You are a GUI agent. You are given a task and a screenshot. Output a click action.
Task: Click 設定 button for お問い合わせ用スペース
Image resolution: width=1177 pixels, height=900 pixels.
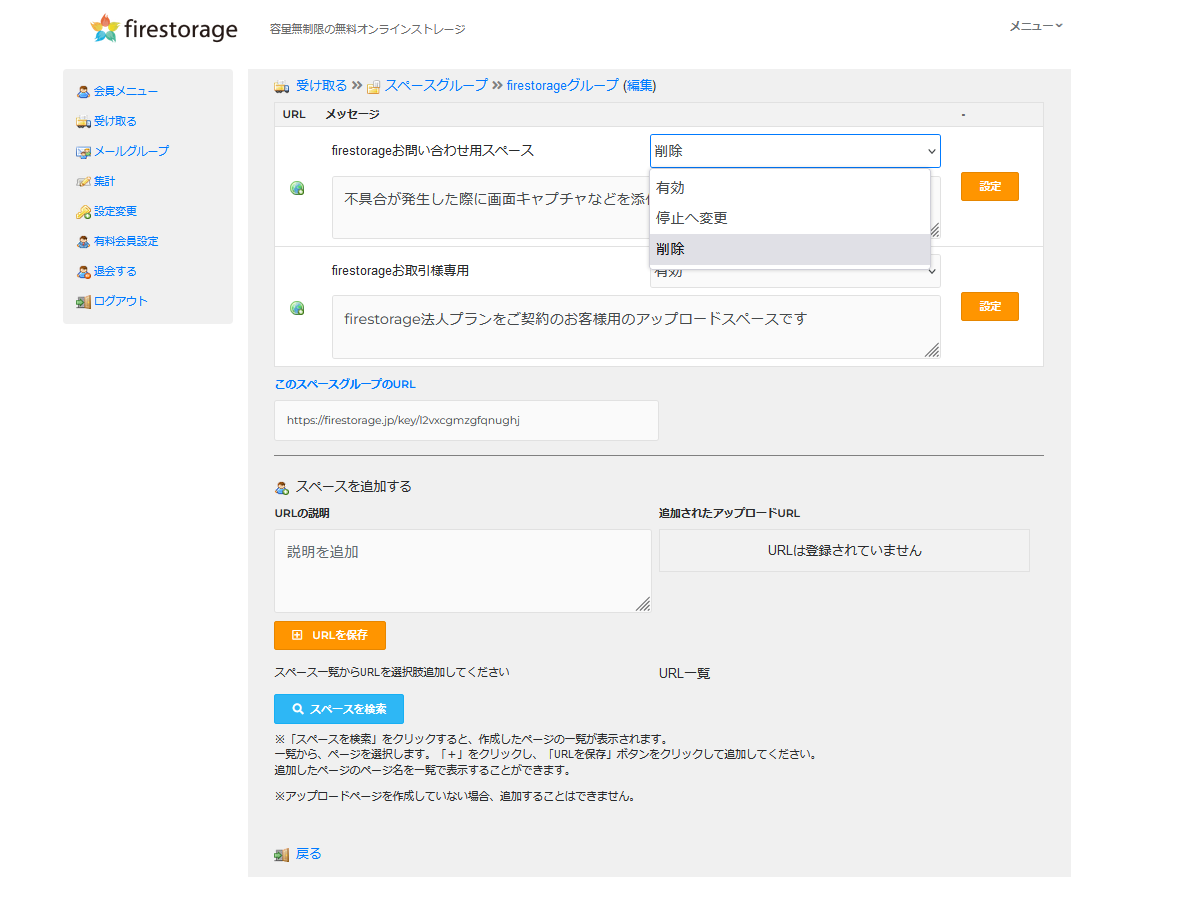(989, 186)
